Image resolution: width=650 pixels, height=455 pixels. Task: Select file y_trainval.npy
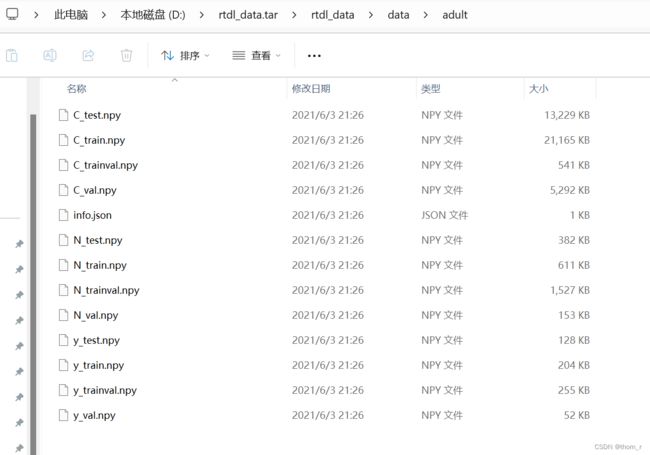pyautogui.click(x=105, y=390)
